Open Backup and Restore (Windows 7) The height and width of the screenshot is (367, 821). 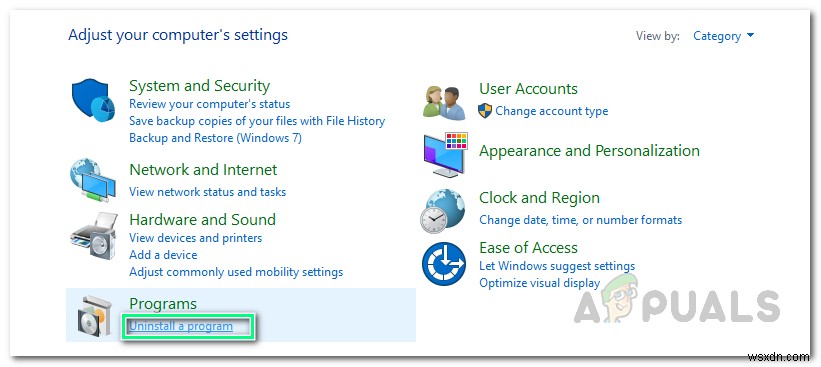point(215,138)
